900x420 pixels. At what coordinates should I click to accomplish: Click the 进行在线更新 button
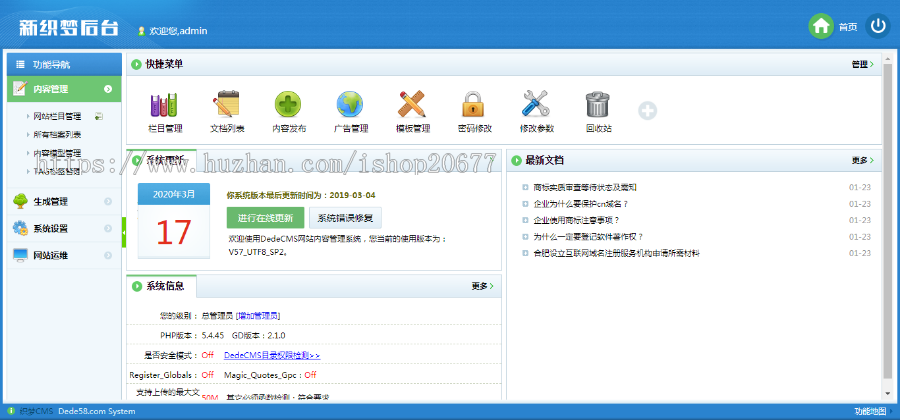265,218
